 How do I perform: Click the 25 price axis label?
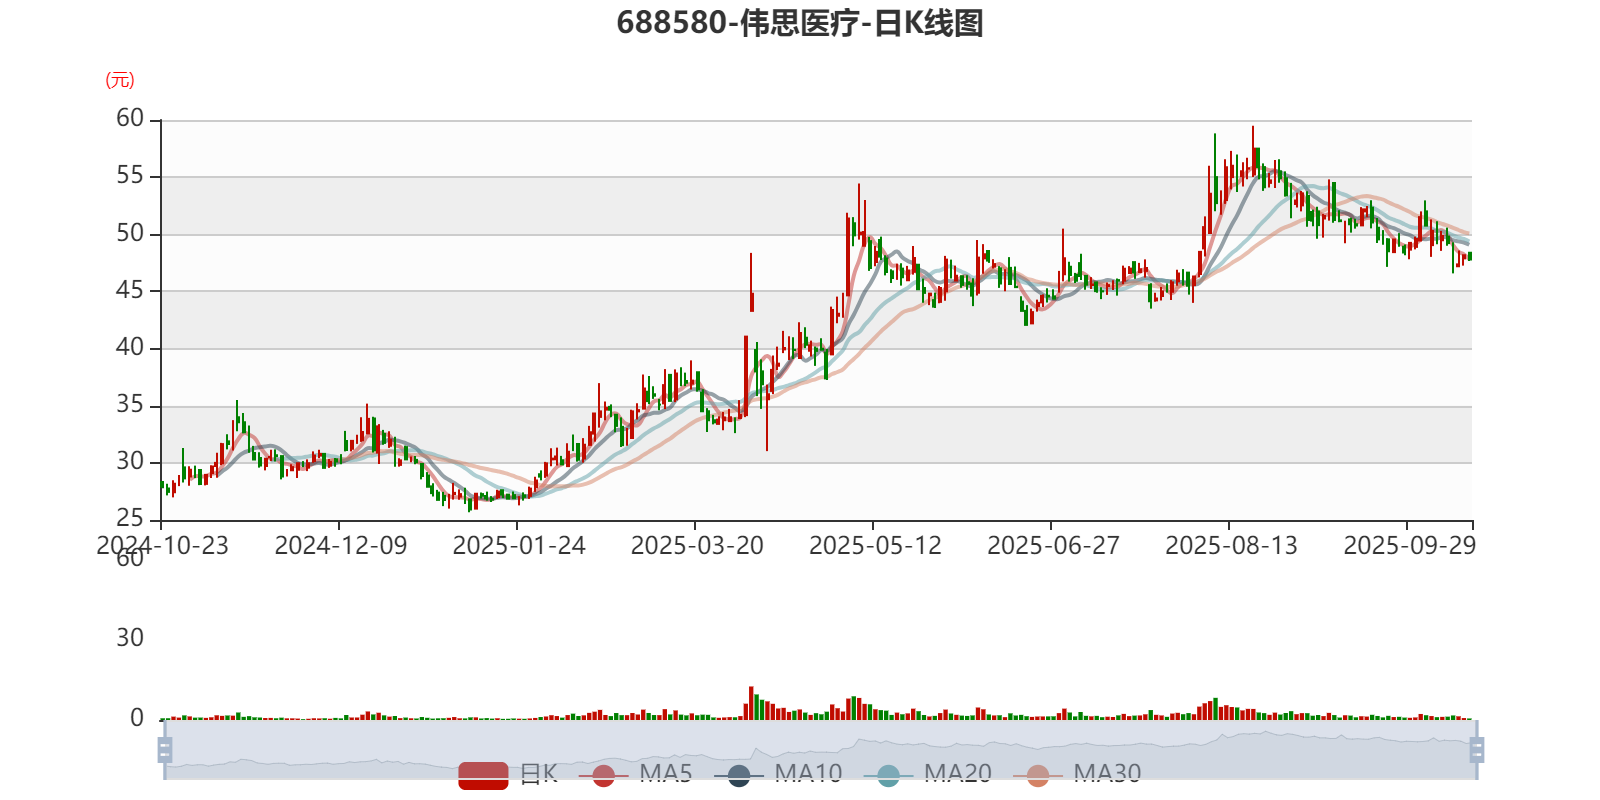pos(130,519)
